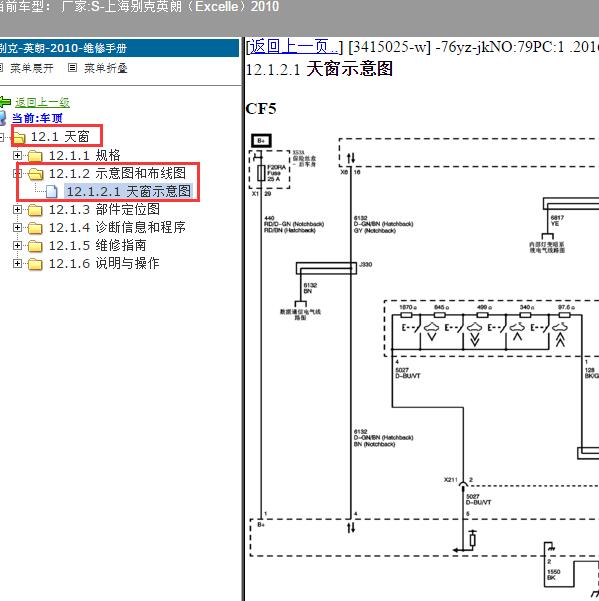Click the CF5 heading text
599x601 pixels.
261,109
